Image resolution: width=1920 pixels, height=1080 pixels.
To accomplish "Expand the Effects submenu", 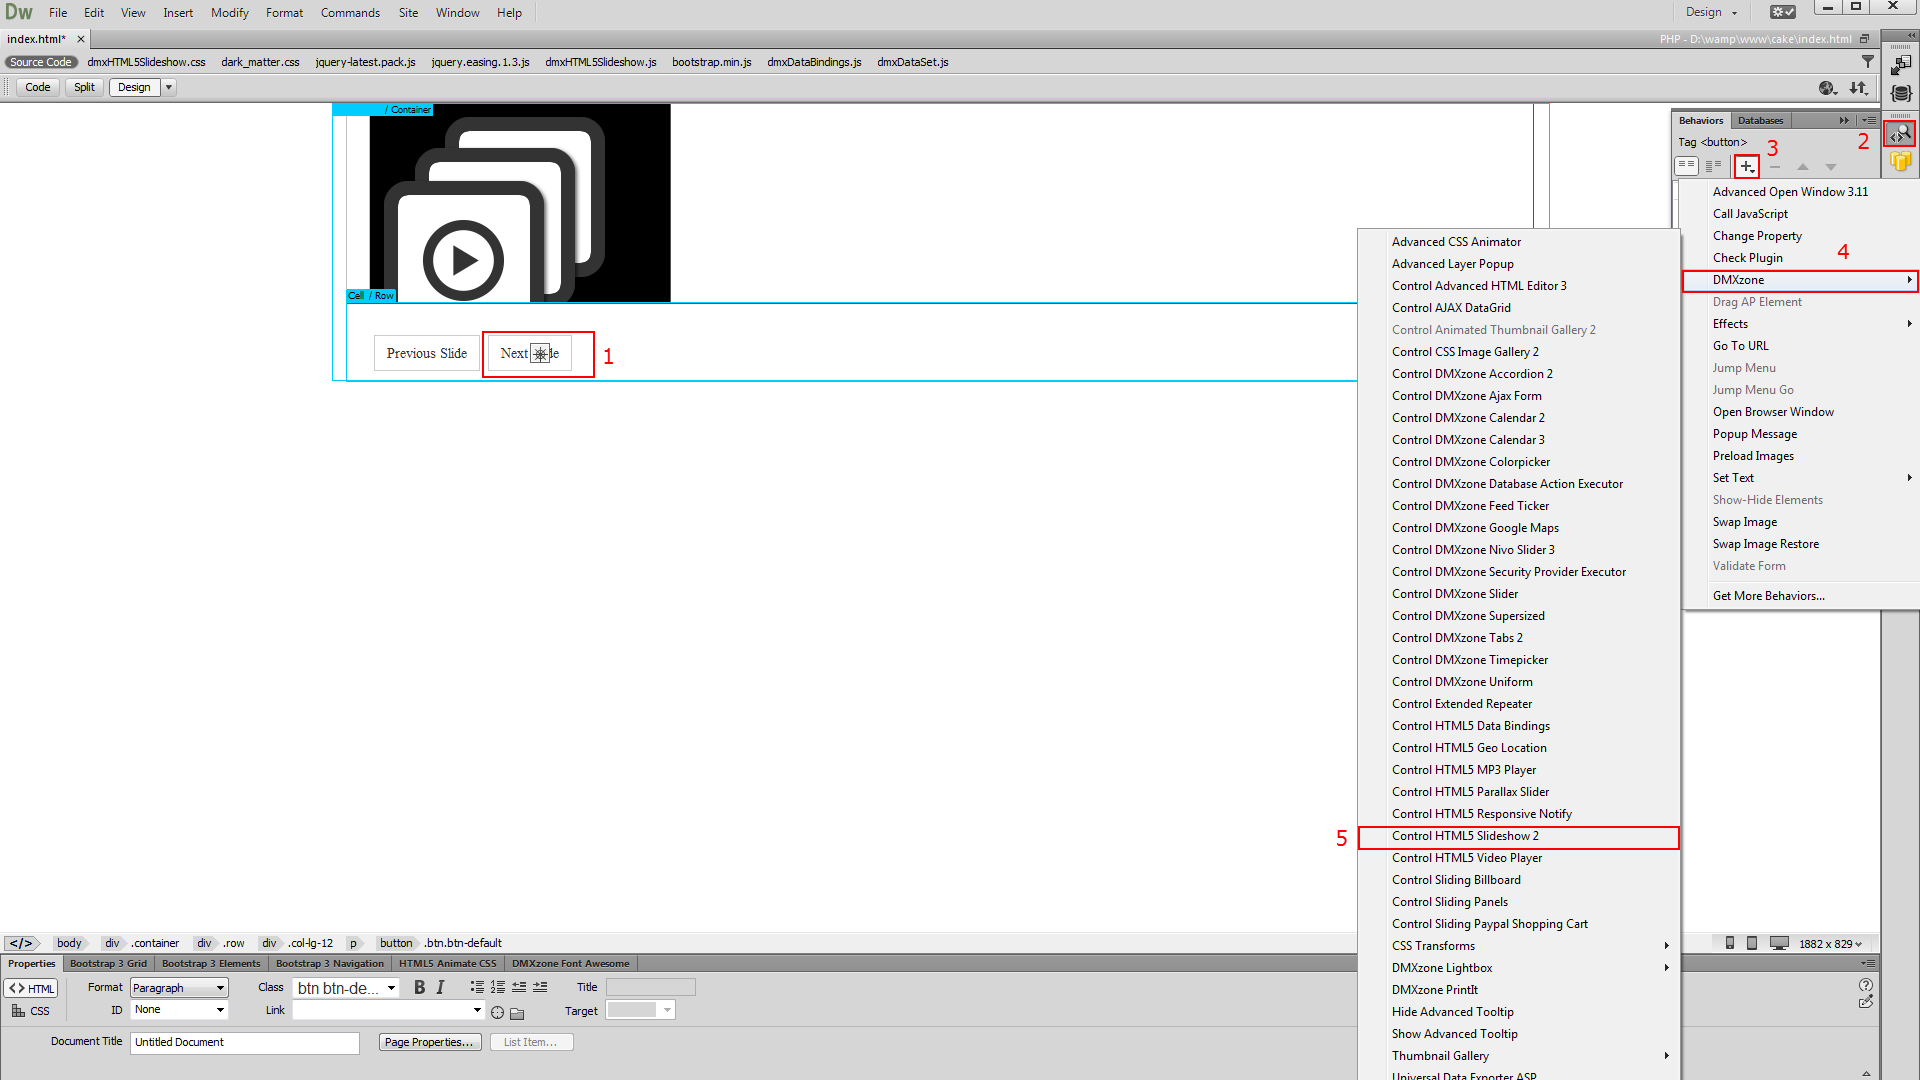I will coord(1800,324).
